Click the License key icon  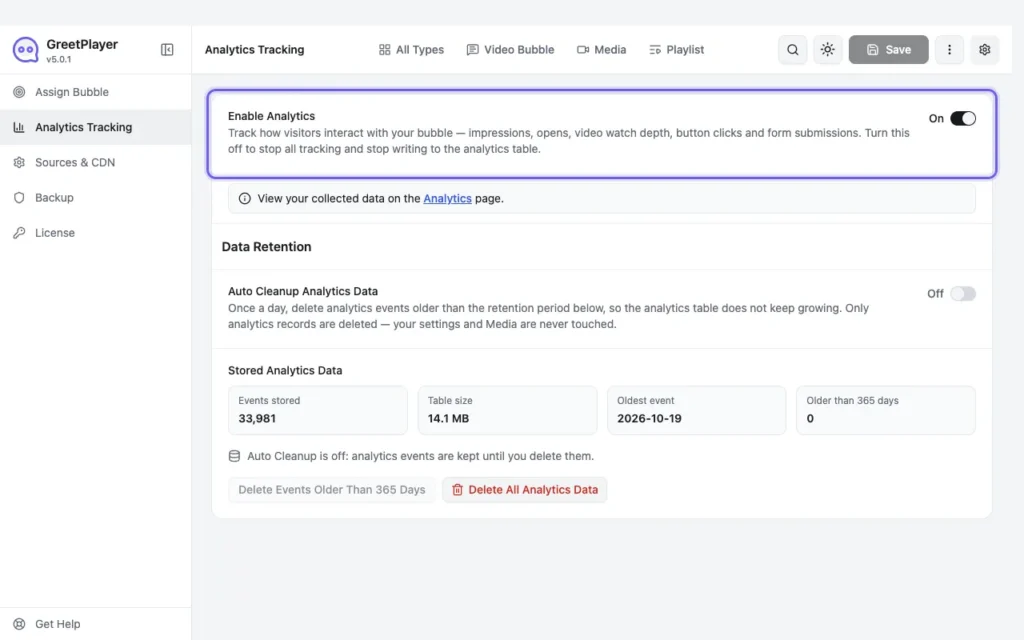pyautogui.click(x=20, y=232)
